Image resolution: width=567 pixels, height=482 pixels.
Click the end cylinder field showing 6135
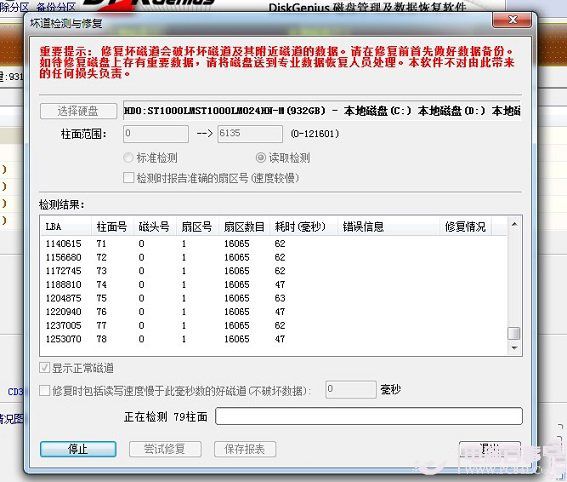pos(250,134)
